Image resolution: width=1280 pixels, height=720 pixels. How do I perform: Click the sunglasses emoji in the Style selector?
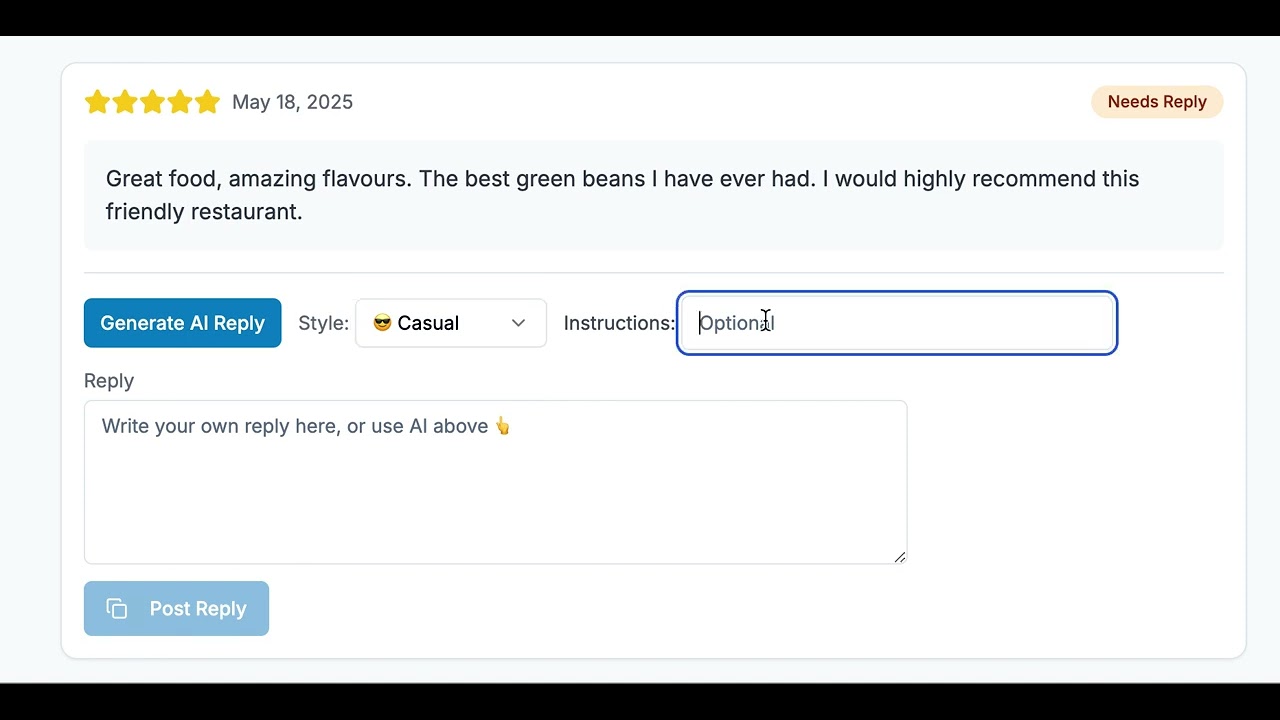382,323
